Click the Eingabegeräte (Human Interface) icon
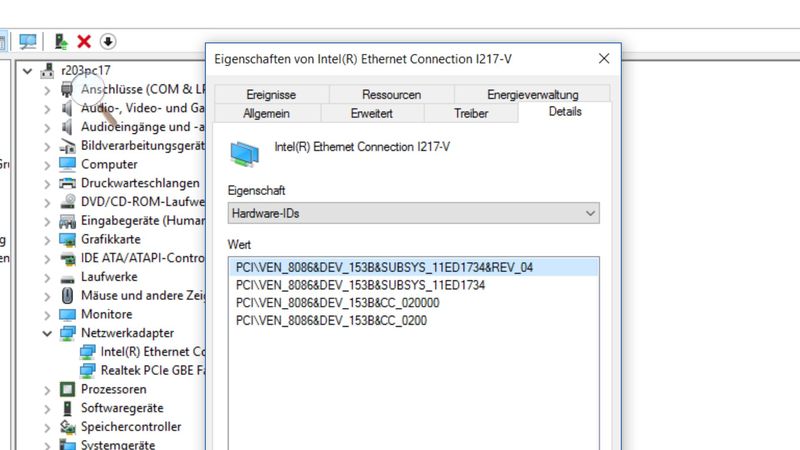800x450 pixels. [x=67, y=221]
